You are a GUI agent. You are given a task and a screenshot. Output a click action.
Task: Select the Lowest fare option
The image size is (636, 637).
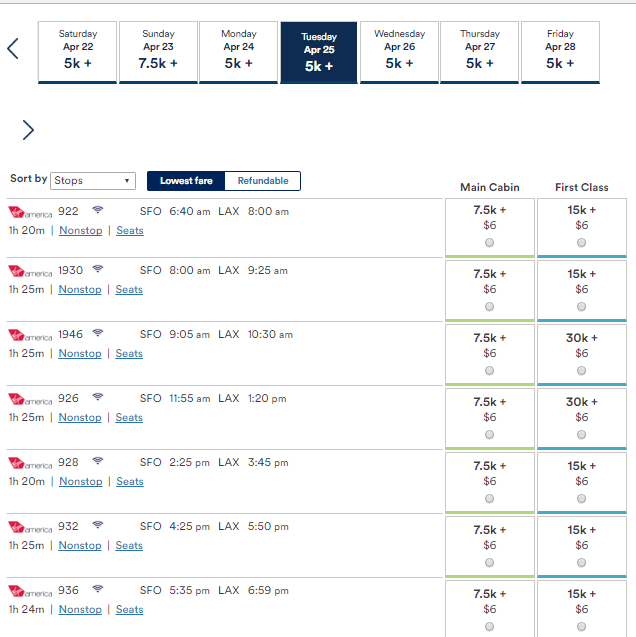186,181
